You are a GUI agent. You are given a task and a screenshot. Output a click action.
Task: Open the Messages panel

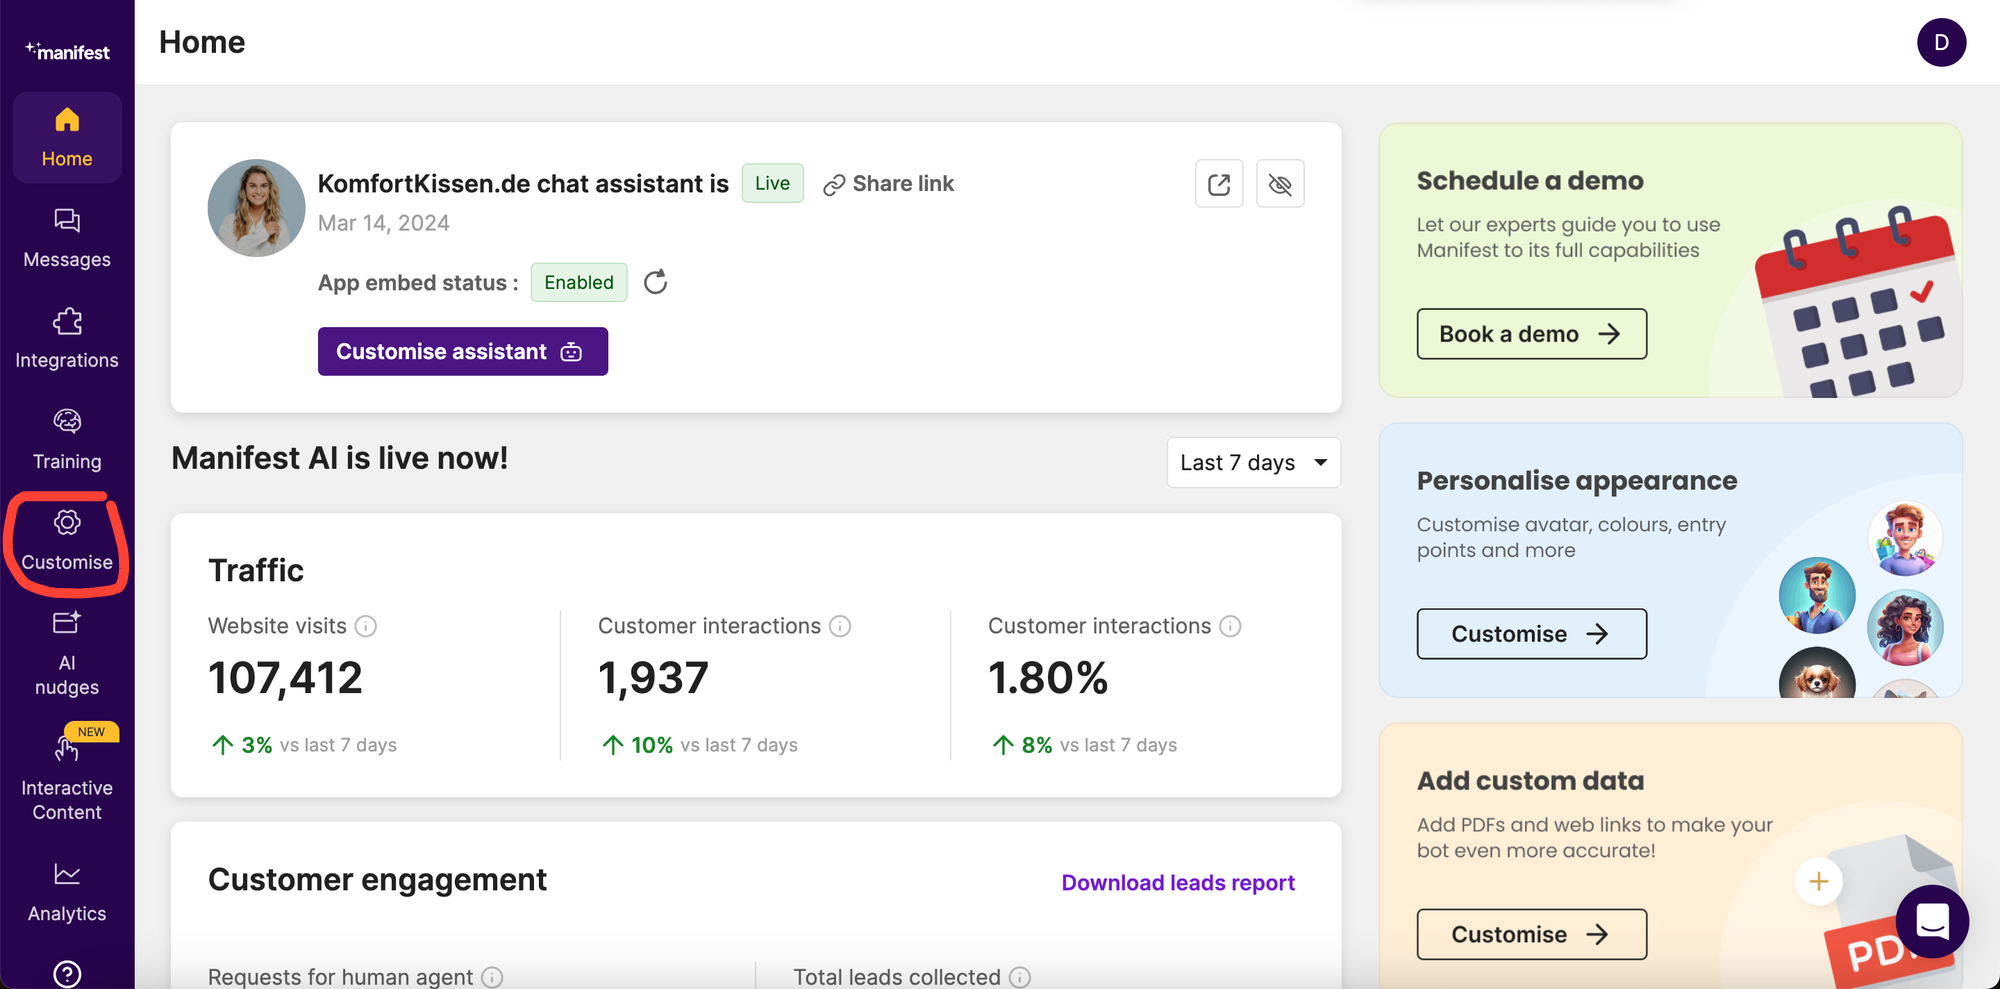point(66,238)
